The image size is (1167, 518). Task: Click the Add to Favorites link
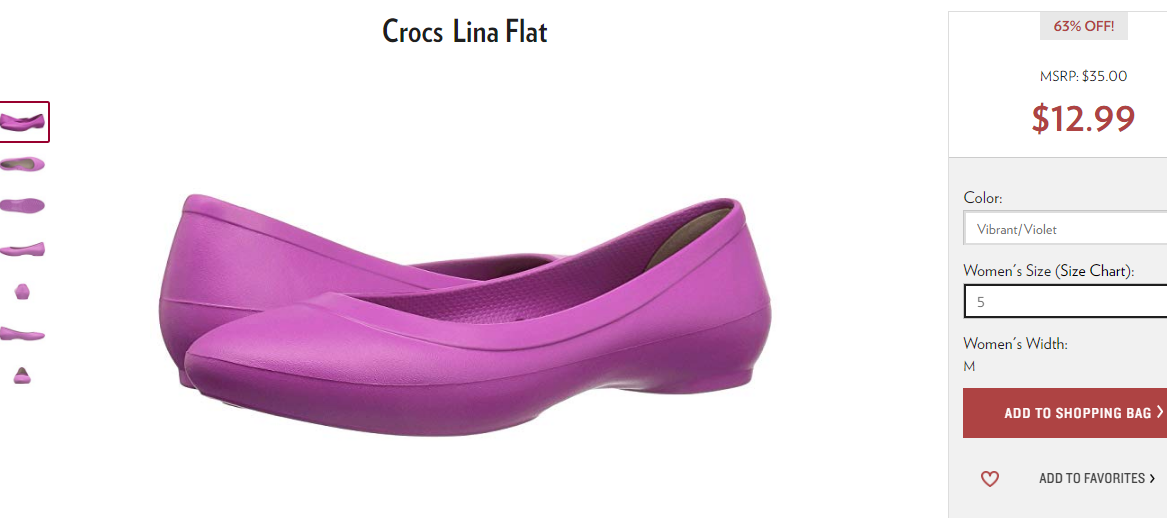1092,479
